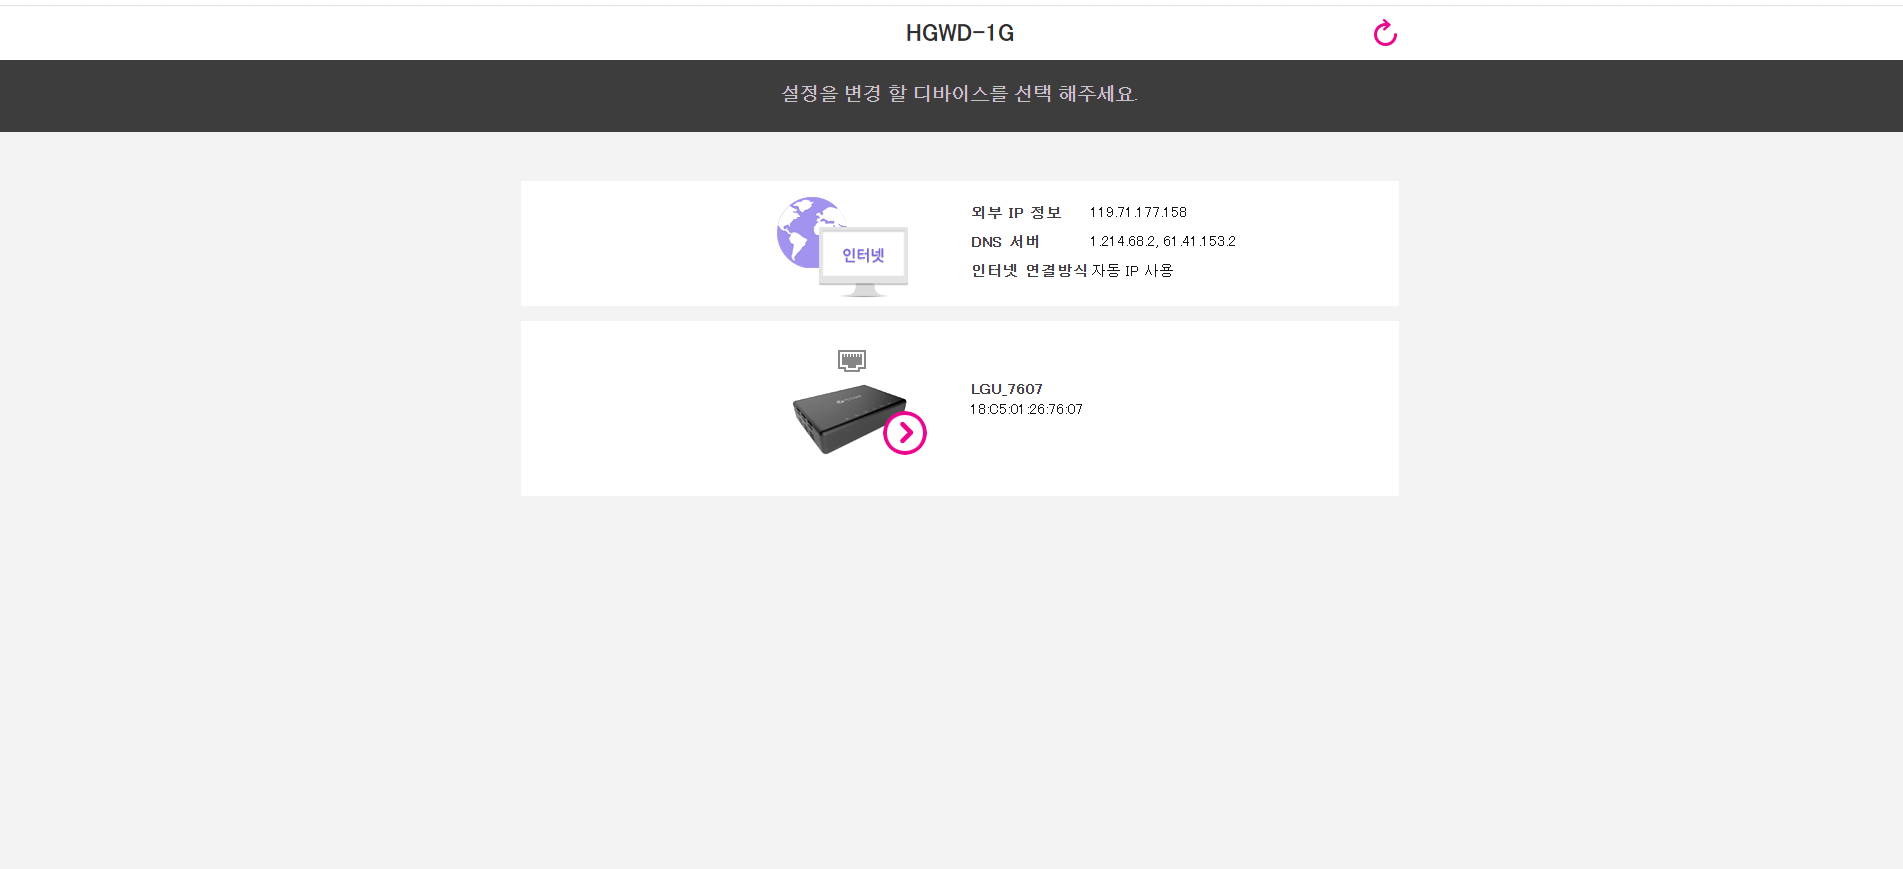1903x869 pixels.
Task: Select the black router device image
Action: coord(849,418)
